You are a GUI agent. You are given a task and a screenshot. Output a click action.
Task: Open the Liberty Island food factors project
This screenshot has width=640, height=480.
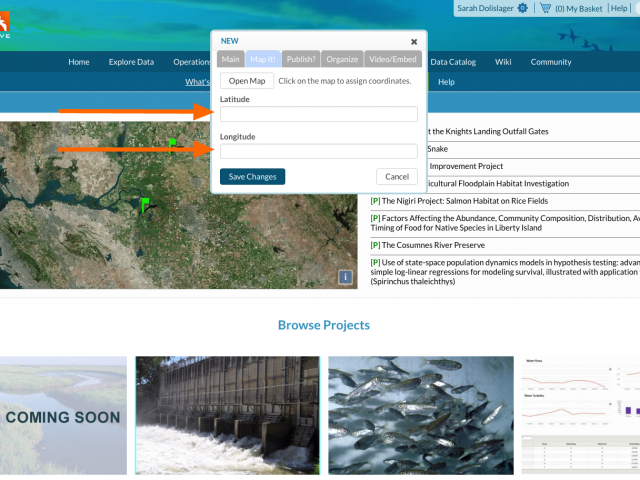505,223
